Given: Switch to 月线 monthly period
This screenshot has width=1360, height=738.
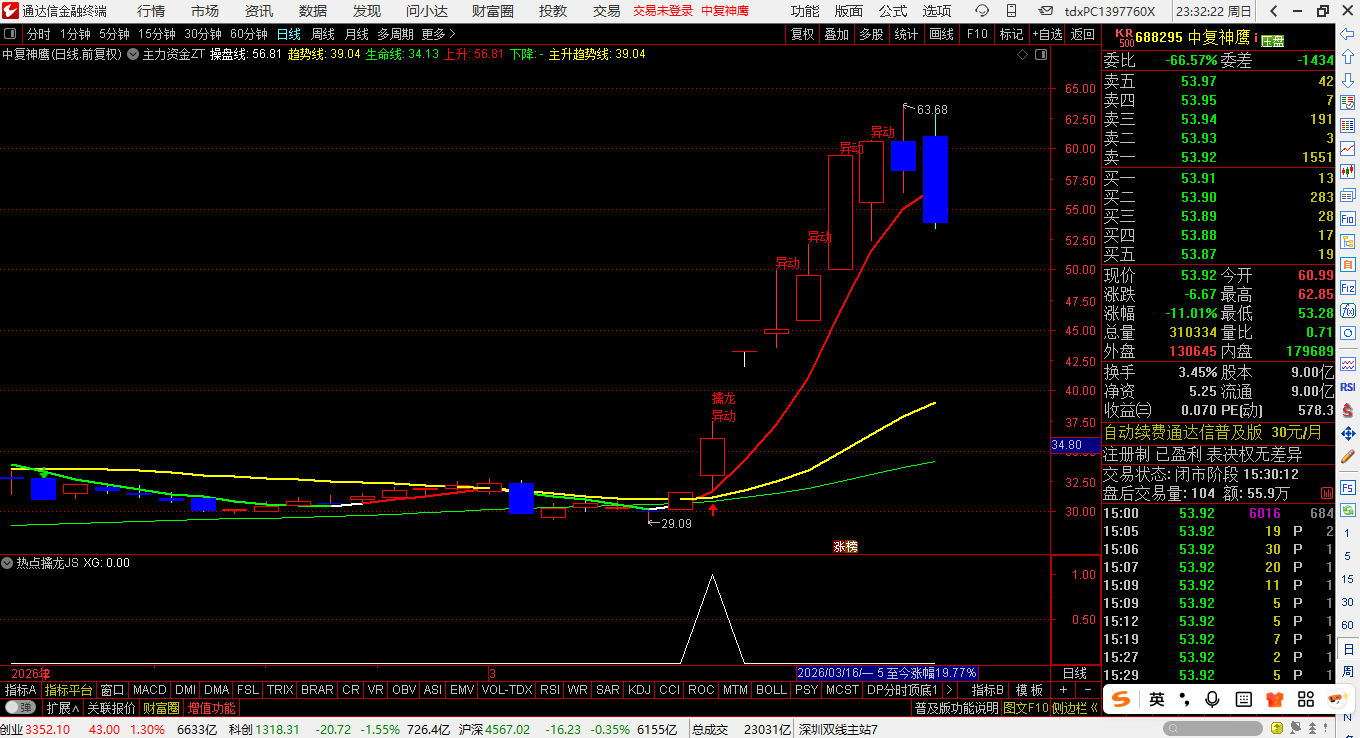Looking at the screenshot, I should [356, 34].
